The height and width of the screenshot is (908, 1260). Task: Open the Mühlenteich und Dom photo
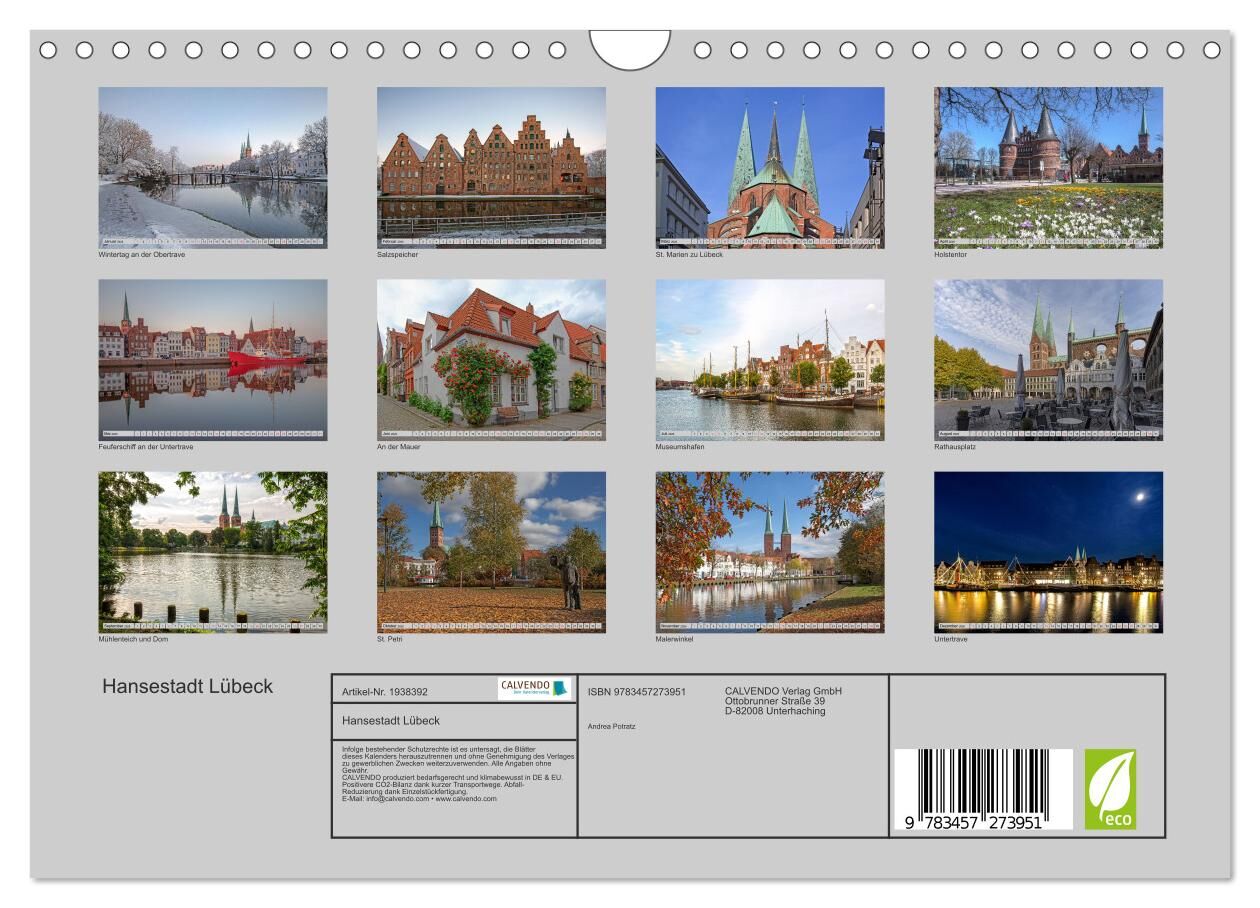[212, 552]
